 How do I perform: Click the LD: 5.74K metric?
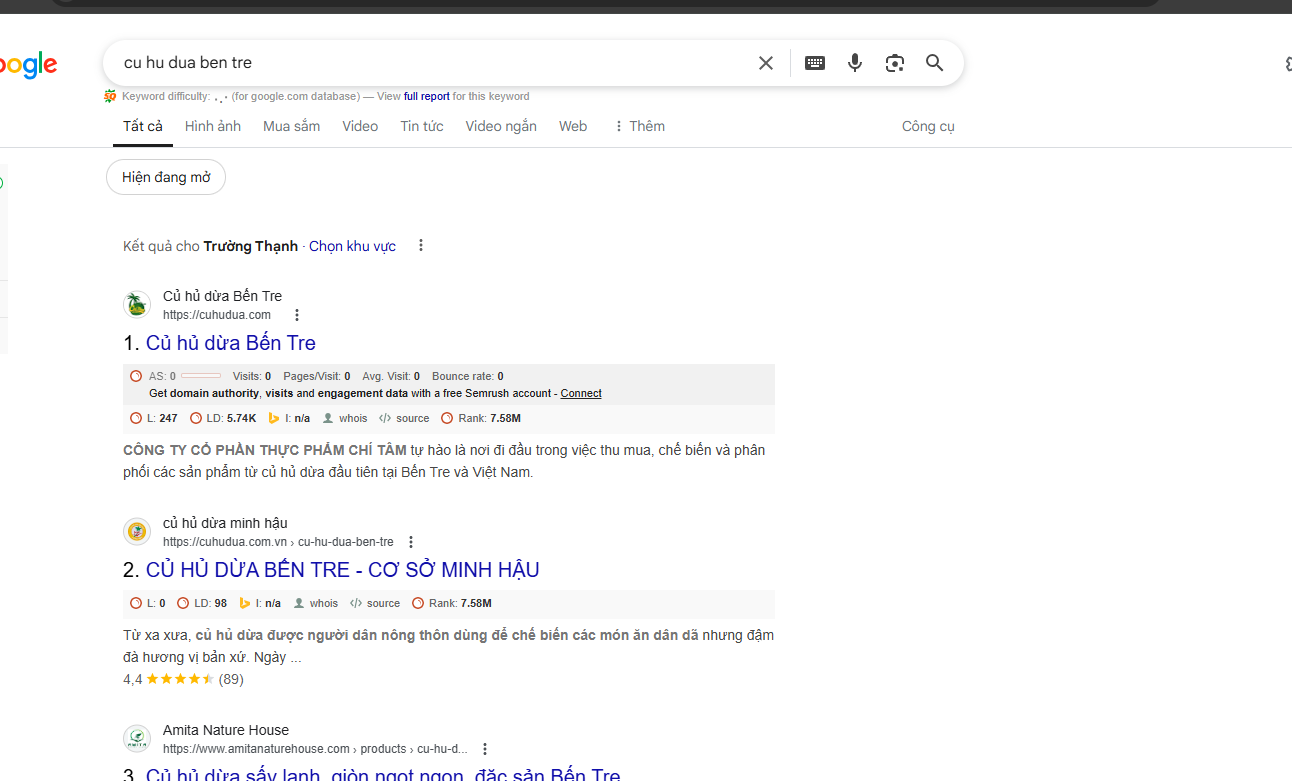coord(223,419)
